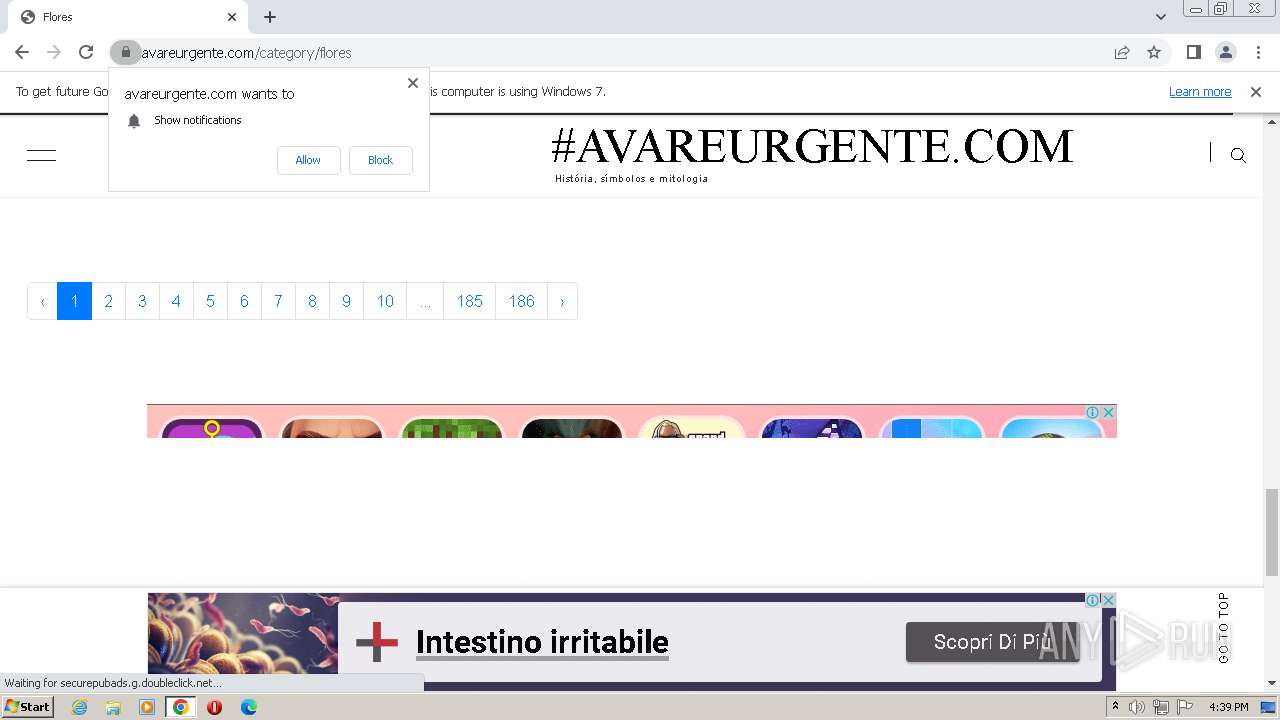Screen dimensions: 1280x720
Task: Click the address bar URL
Action: click(247, 53)
